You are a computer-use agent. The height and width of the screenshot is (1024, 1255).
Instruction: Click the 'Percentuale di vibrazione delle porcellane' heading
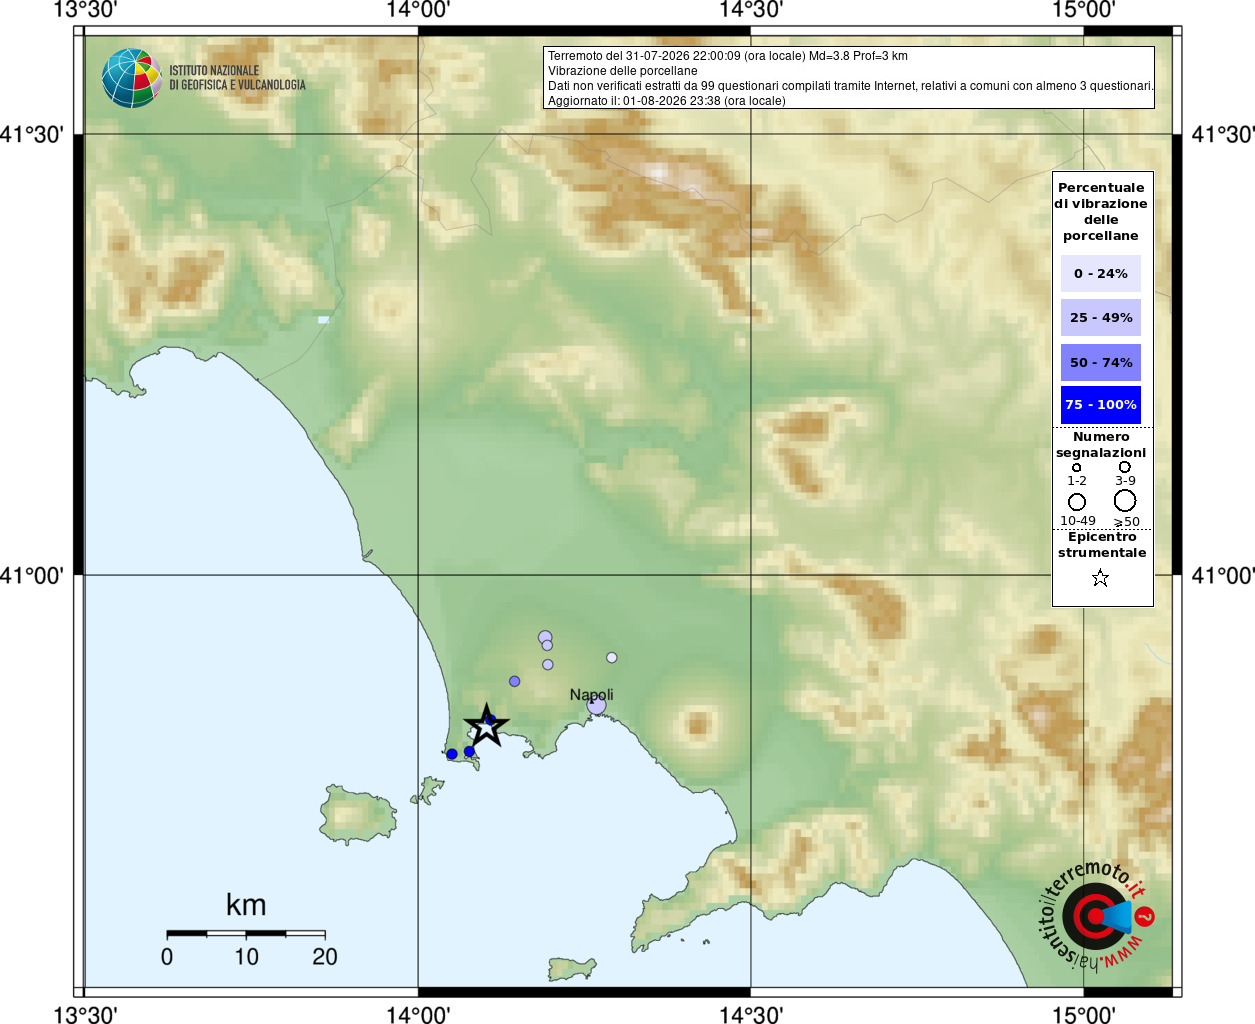pos(1100,212)
